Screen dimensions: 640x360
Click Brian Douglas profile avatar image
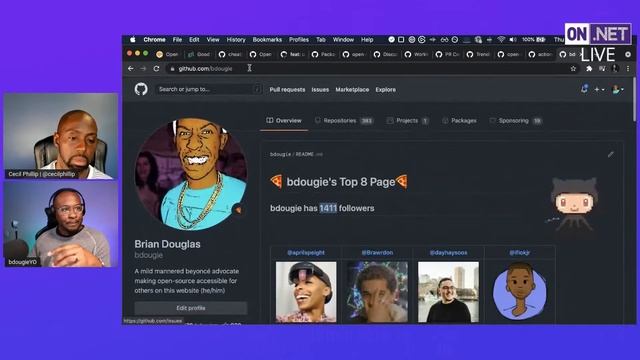point(191,175)
